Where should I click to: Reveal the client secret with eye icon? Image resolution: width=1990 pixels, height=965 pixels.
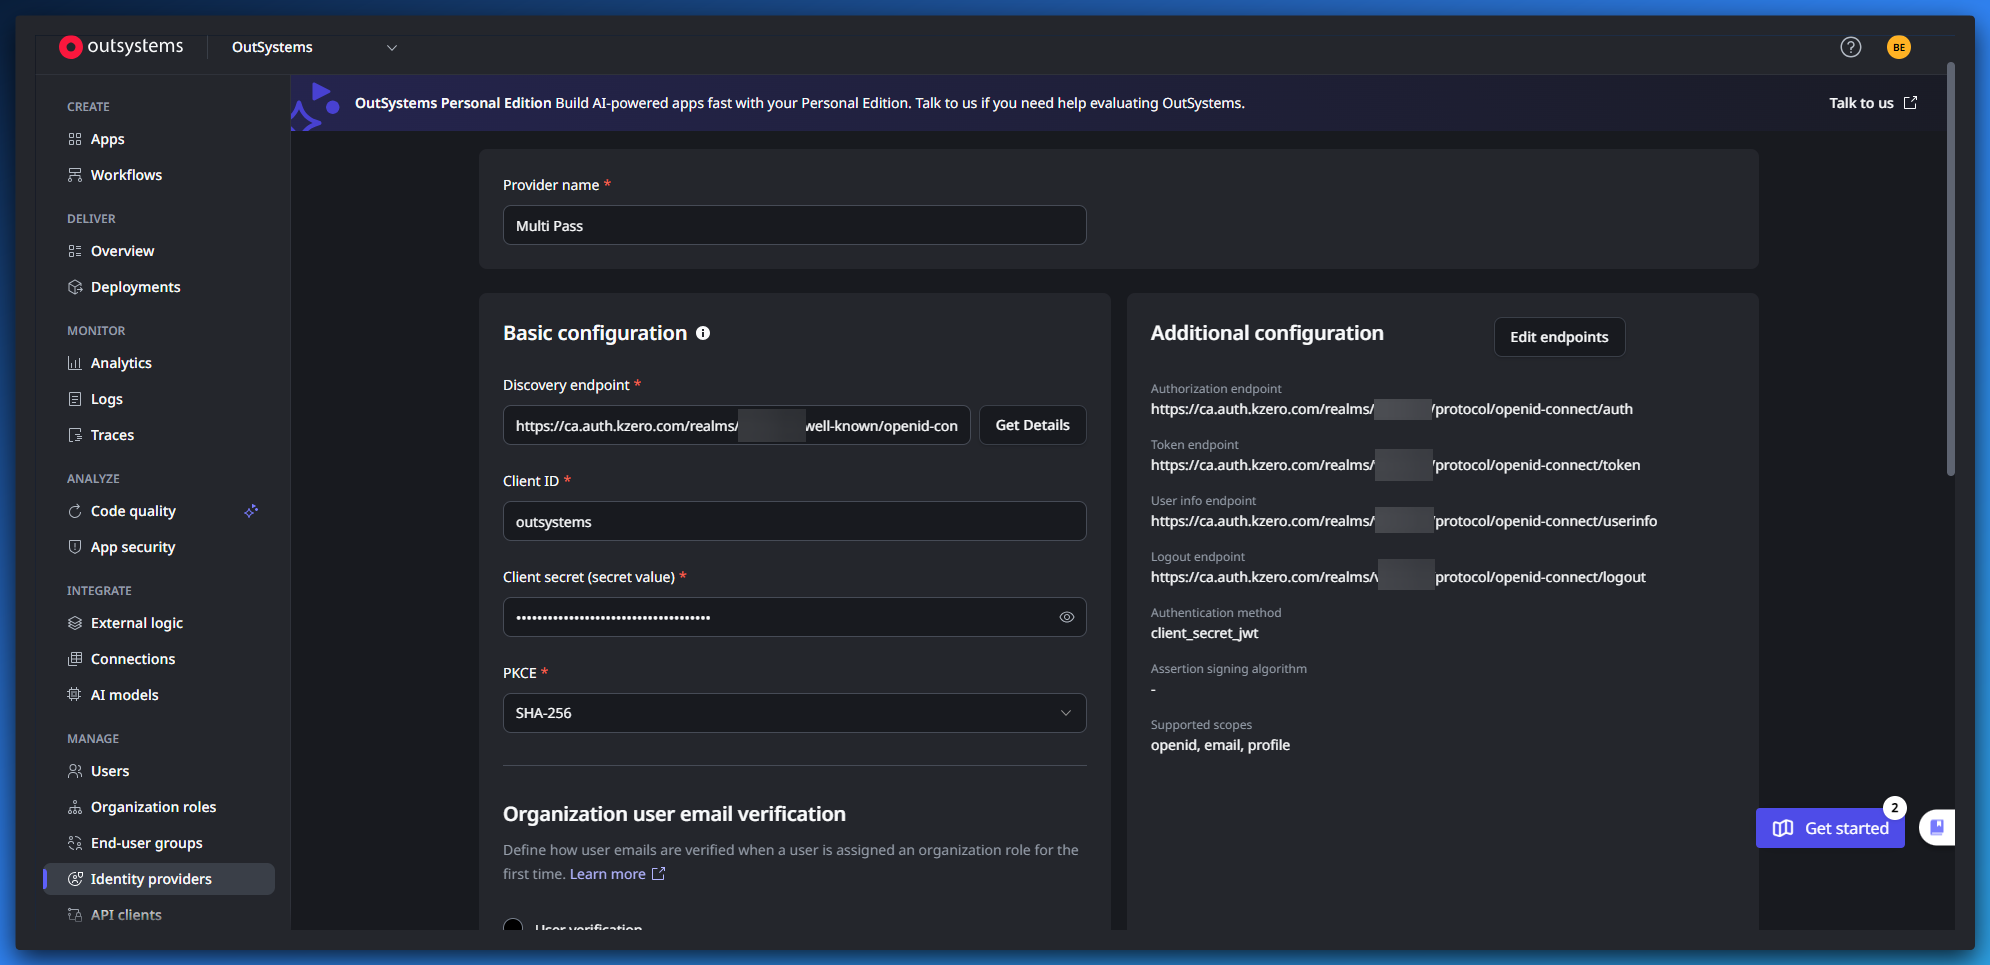tap(1066, 617)
